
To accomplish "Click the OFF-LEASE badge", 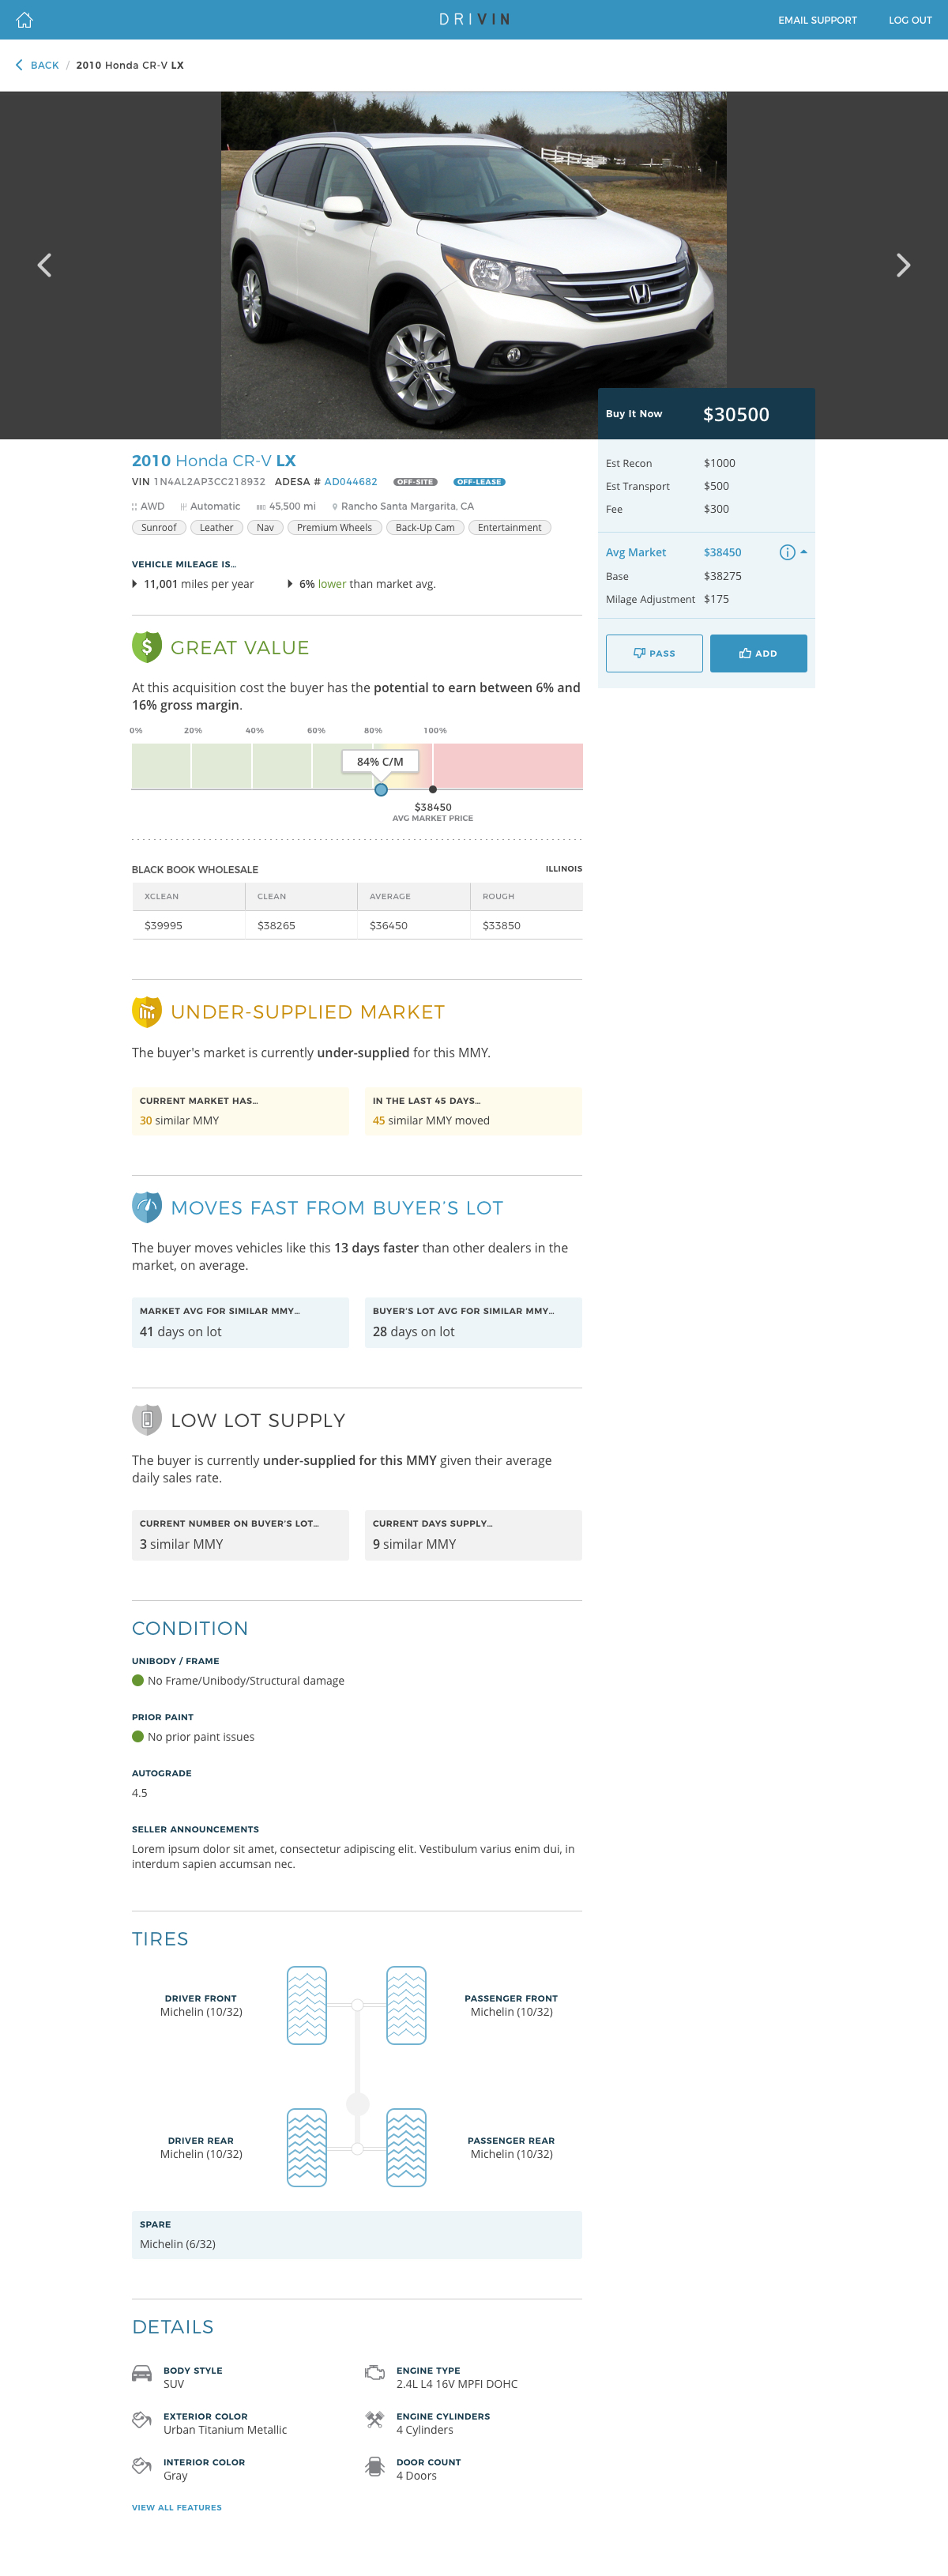I will (479, 482).
